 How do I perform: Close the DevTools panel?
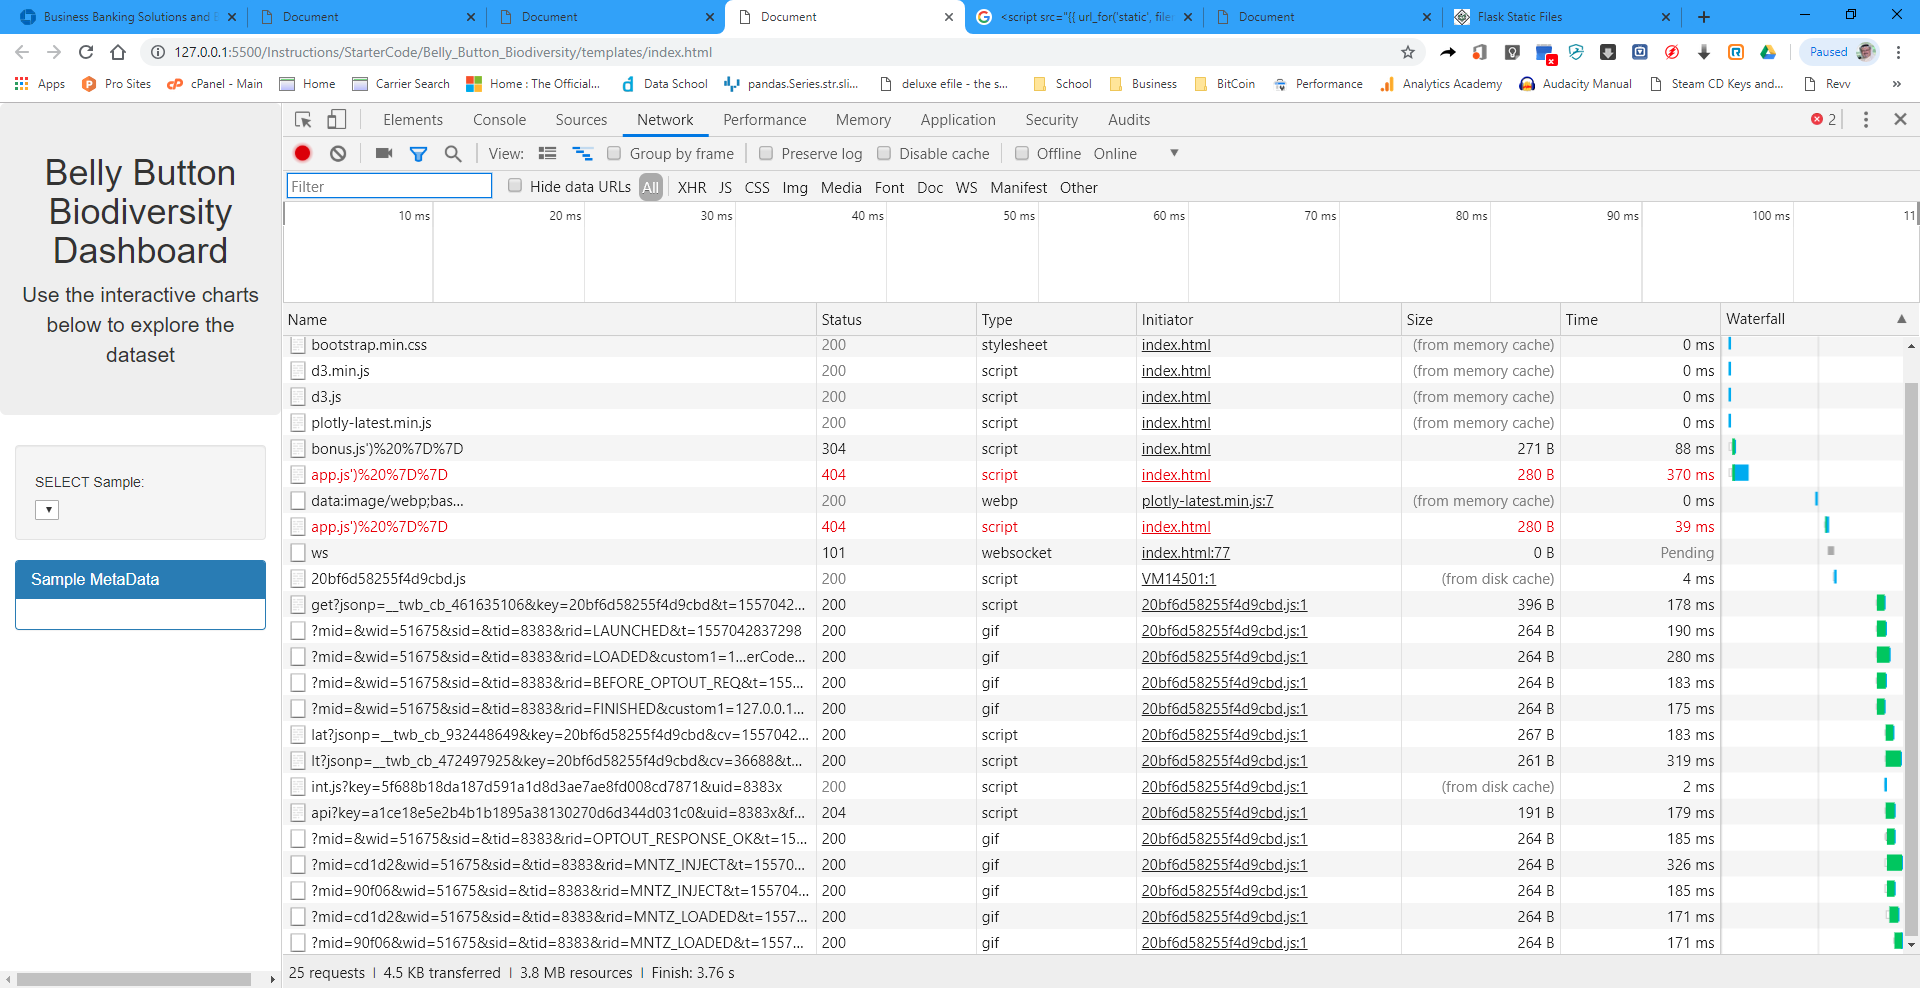[x=1900, y=119]
